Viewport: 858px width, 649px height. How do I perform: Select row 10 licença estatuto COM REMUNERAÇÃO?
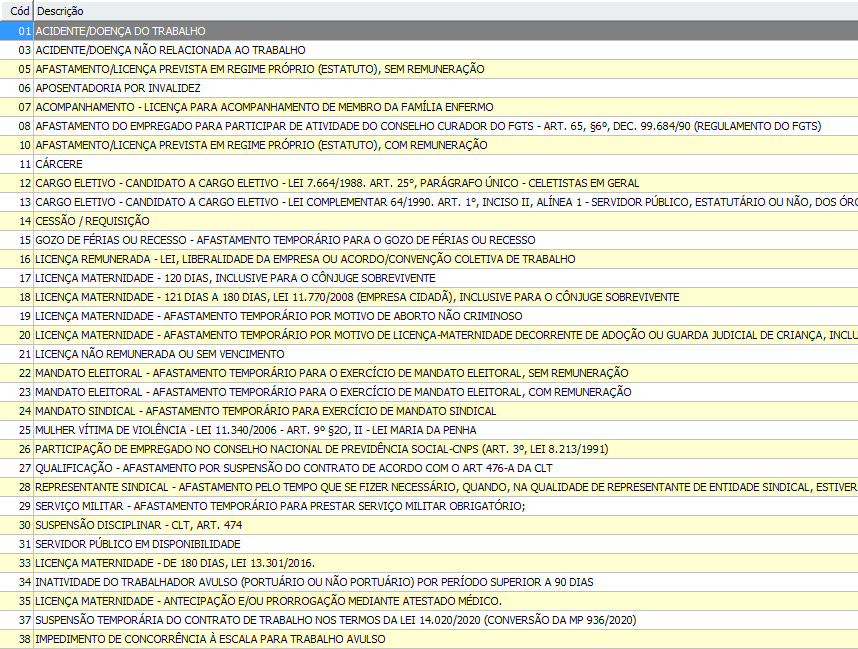(x=429, y=145)
